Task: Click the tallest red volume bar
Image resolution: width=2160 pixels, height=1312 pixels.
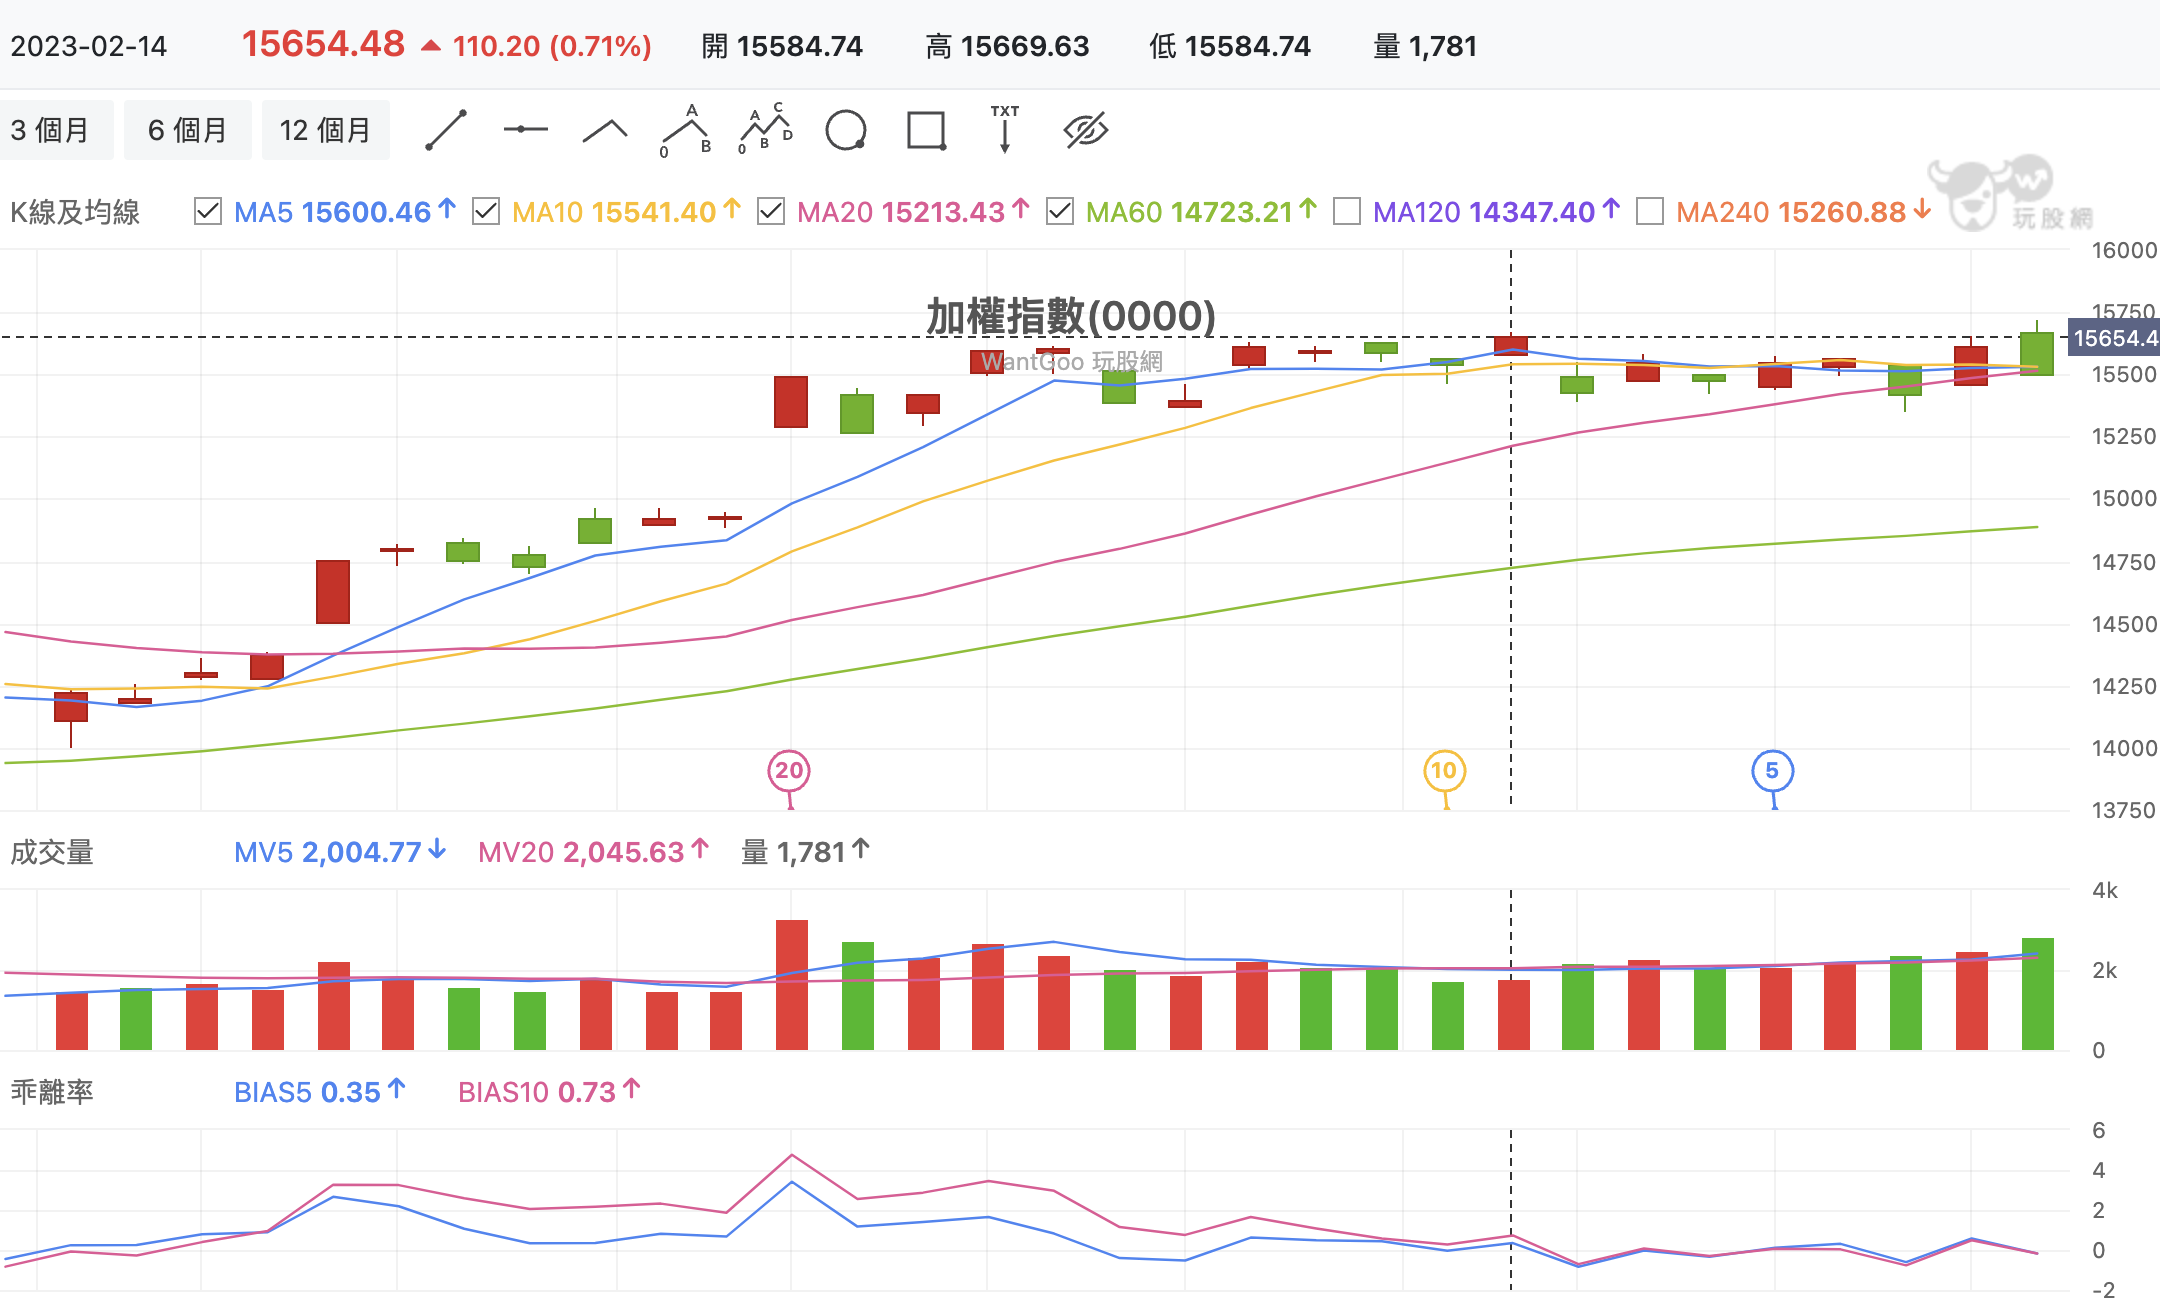Action: (792, 985)
